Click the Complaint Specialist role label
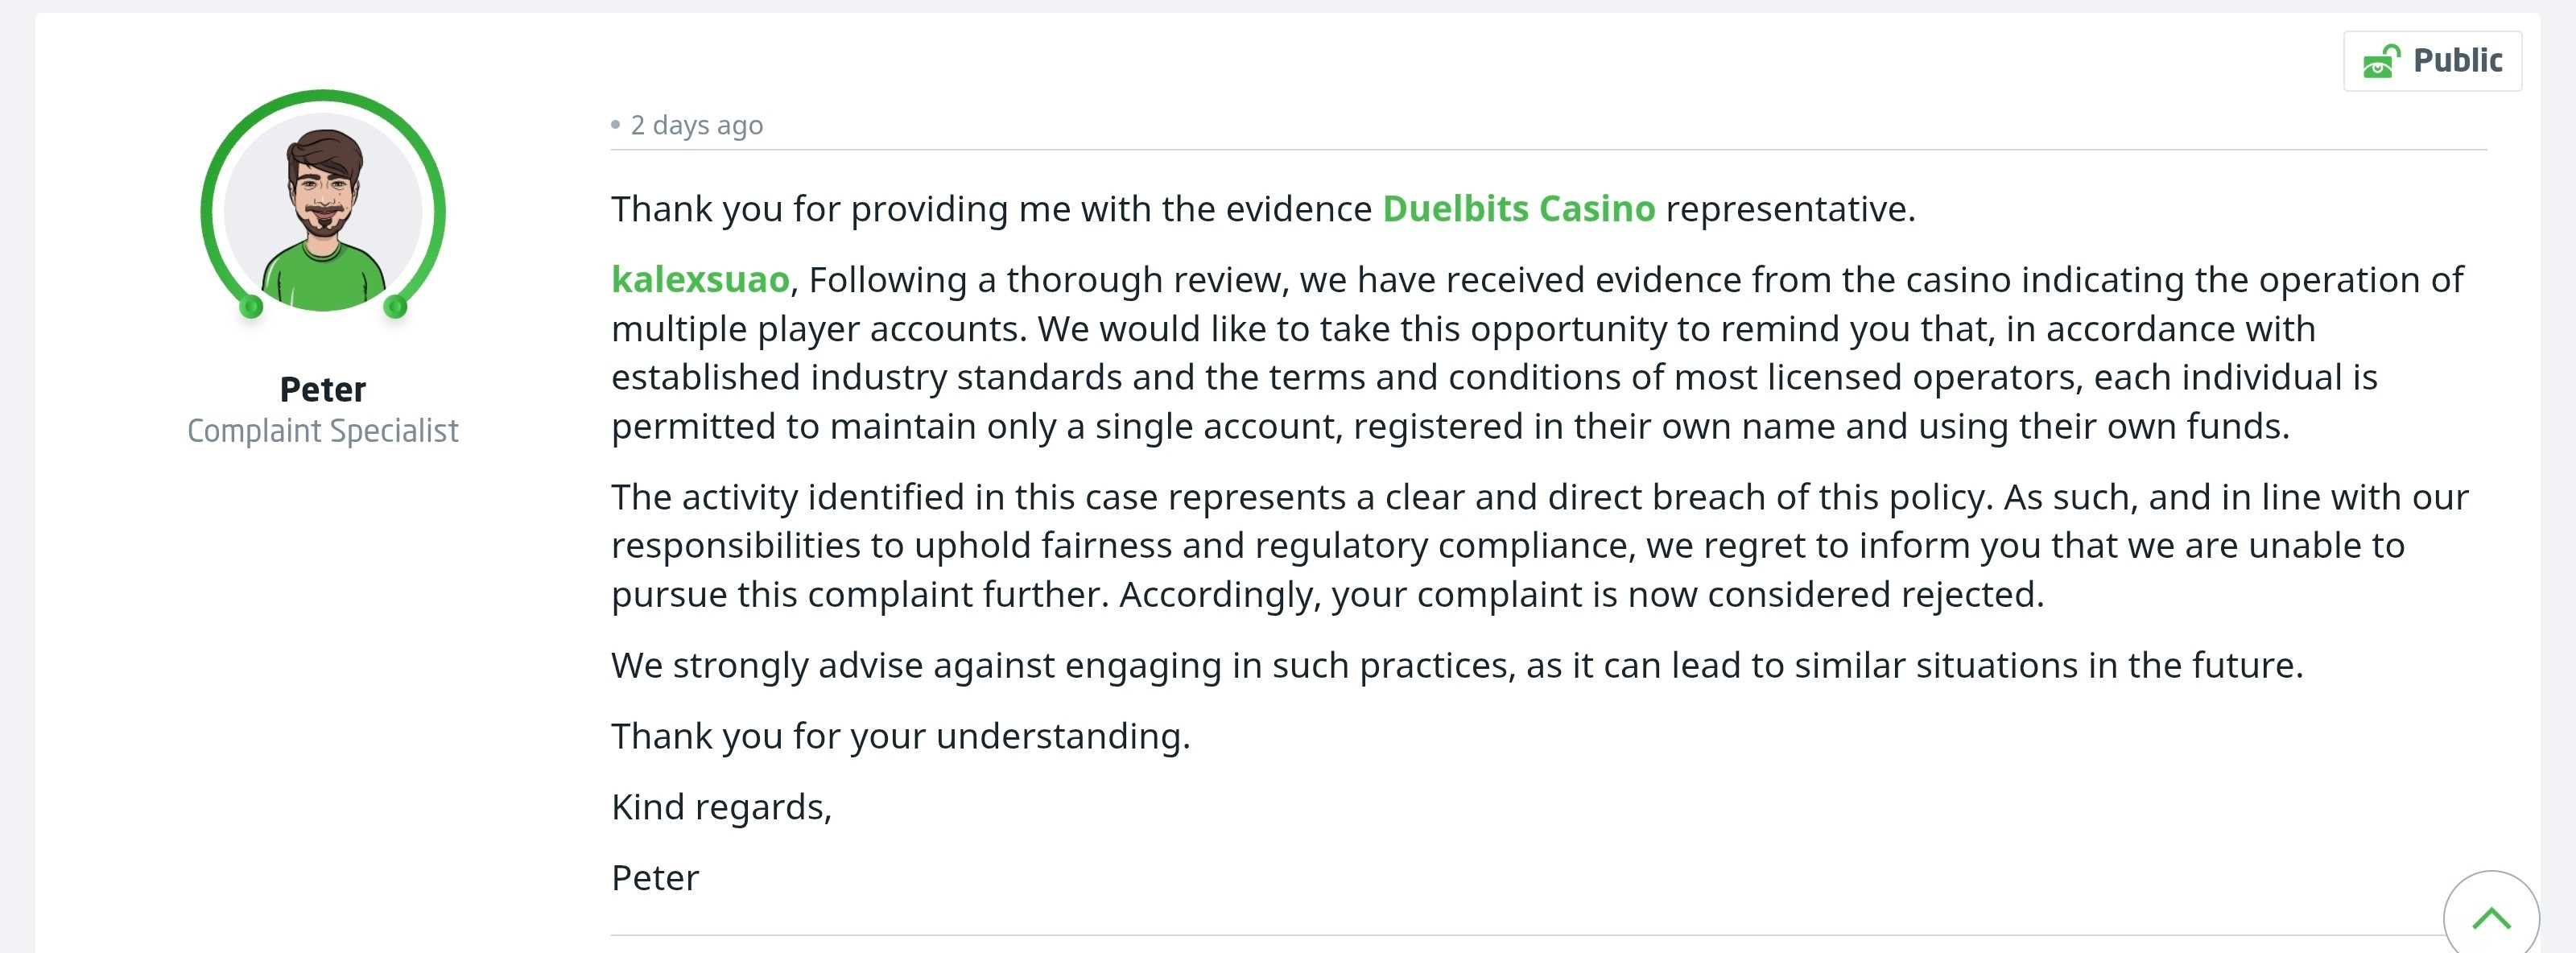Screen dimensions: 2576x953 coord(323,431)
